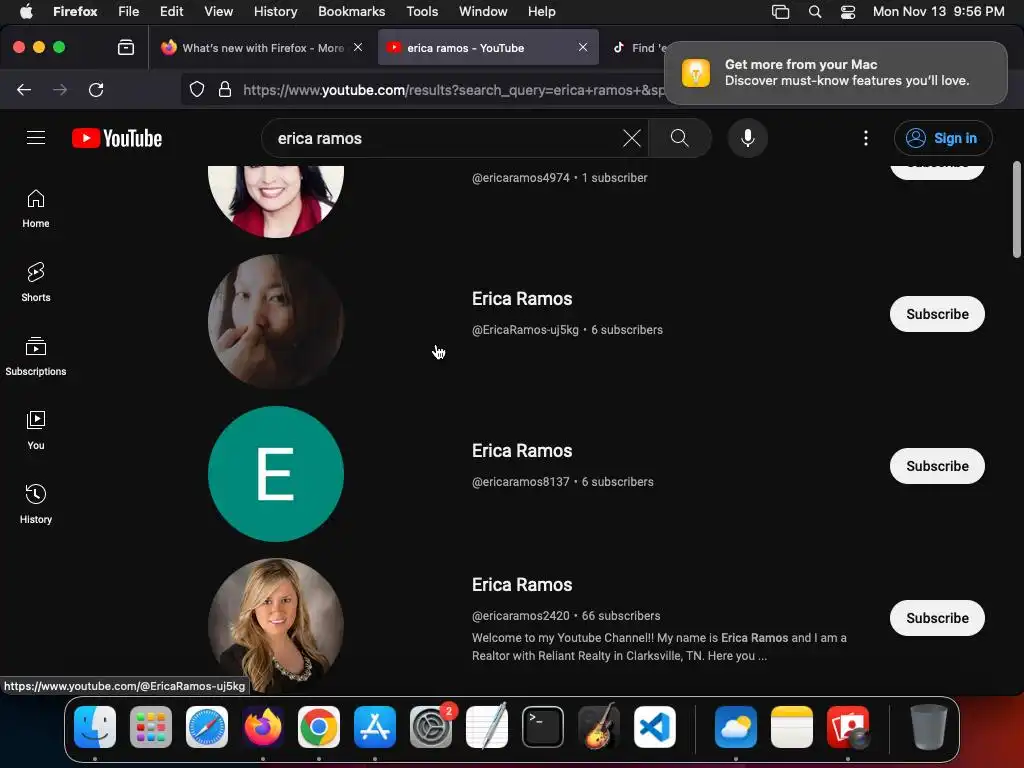
Task: Click the teal E channel avatar
Action: tap(276, 474)
